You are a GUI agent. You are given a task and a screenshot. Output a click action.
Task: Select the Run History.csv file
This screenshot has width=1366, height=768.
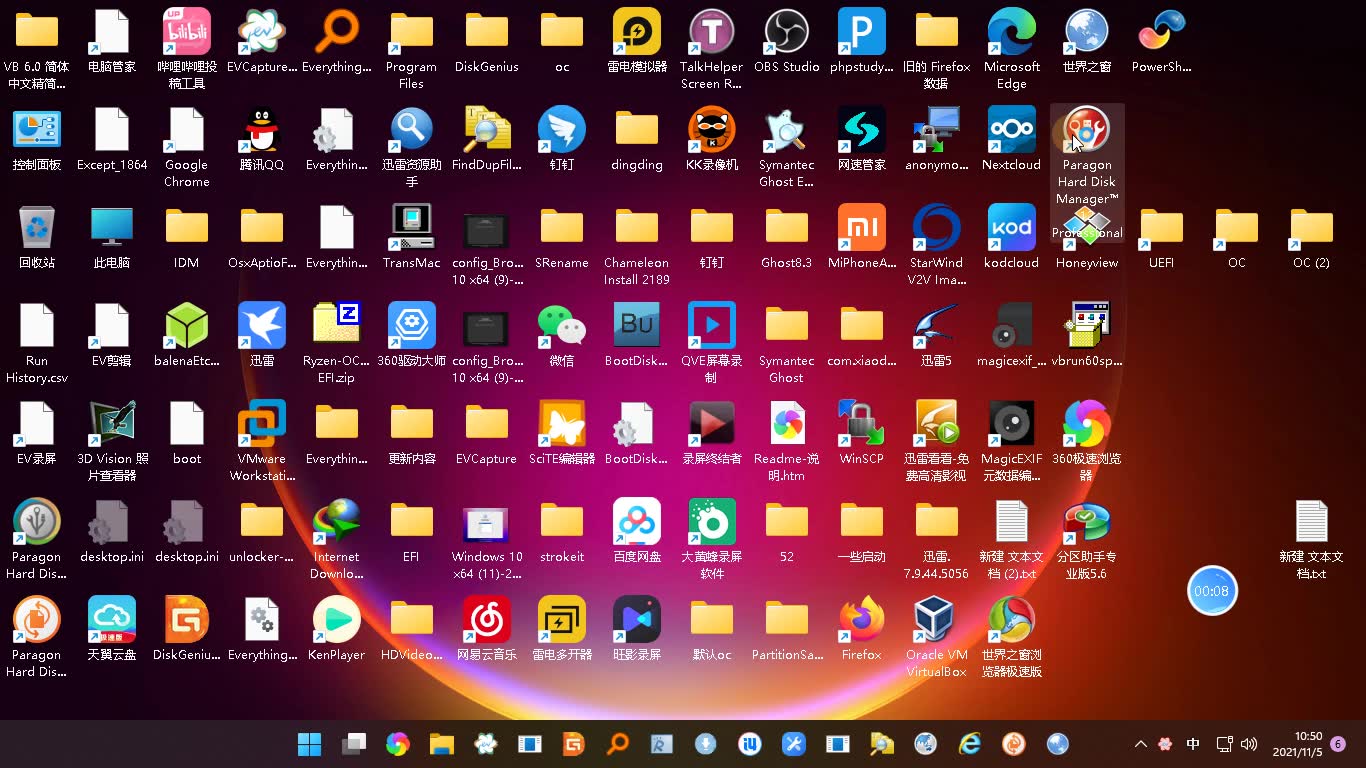pos(37,344)
